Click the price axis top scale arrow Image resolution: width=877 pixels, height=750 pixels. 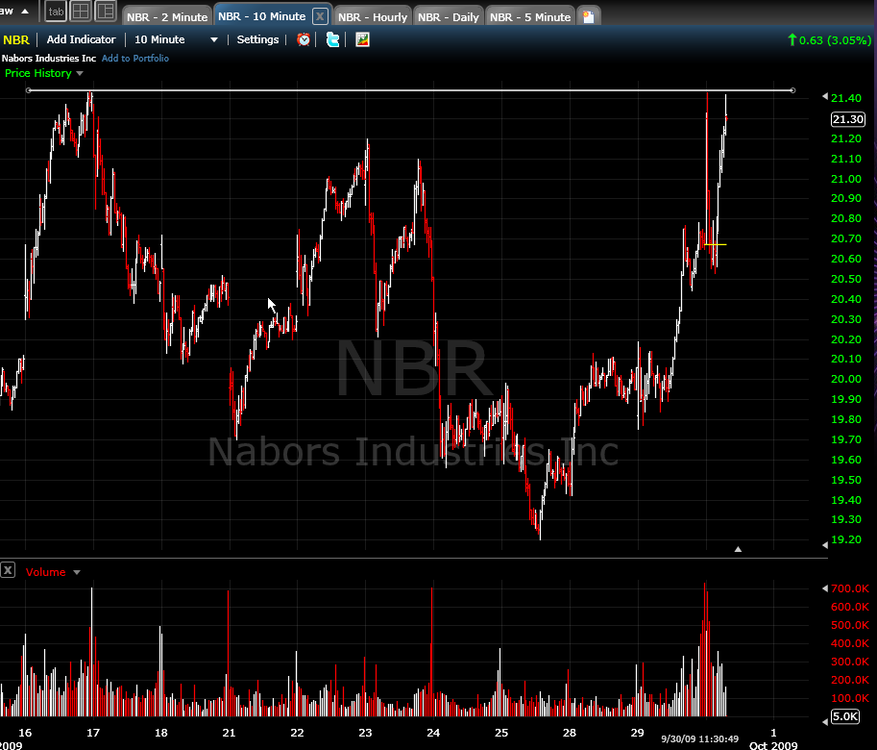click(825, 97)
